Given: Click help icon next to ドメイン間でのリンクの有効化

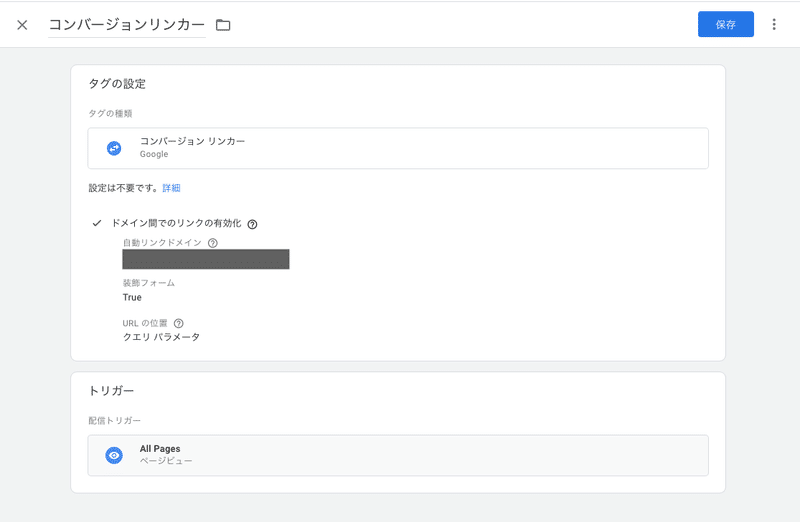Looking at the screenshot, I should pyautogui.click(x=252, y=224).
